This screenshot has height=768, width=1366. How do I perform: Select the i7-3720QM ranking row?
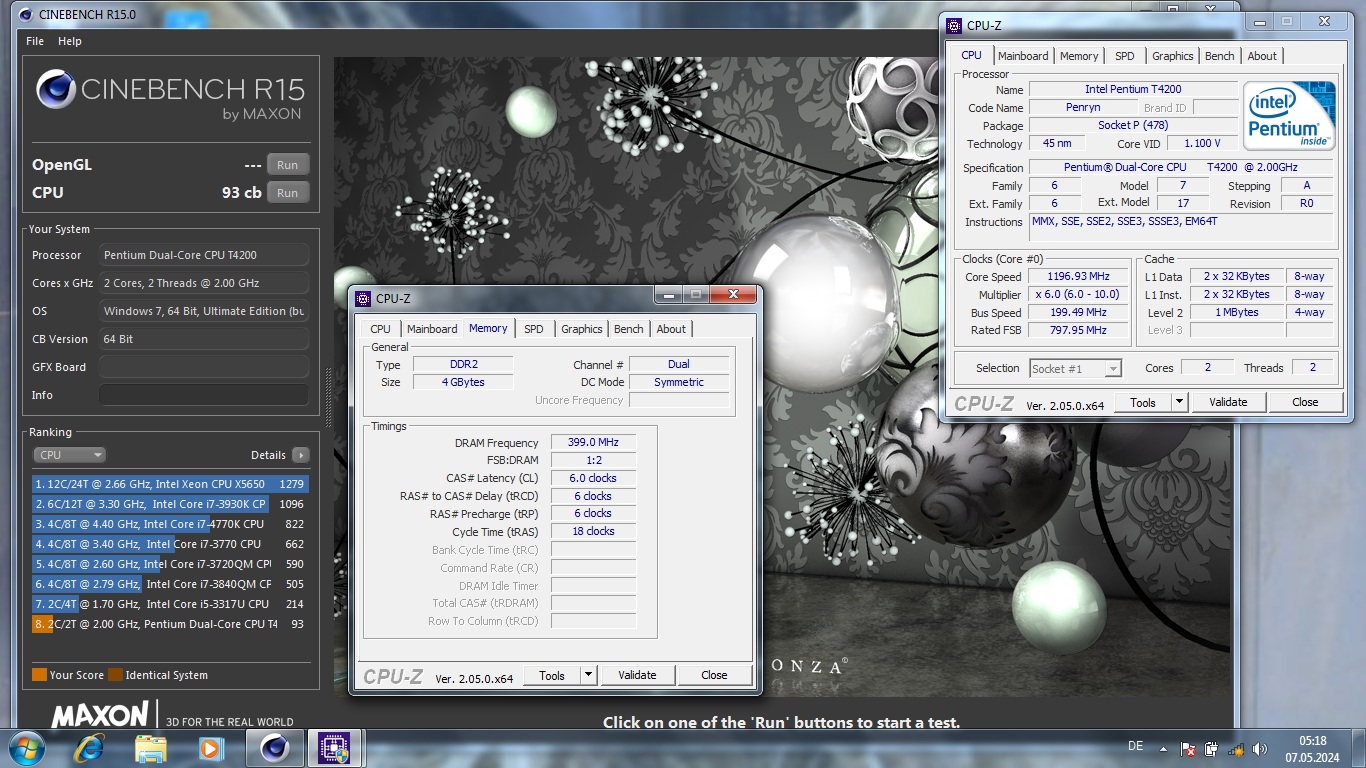click(170, 564)
